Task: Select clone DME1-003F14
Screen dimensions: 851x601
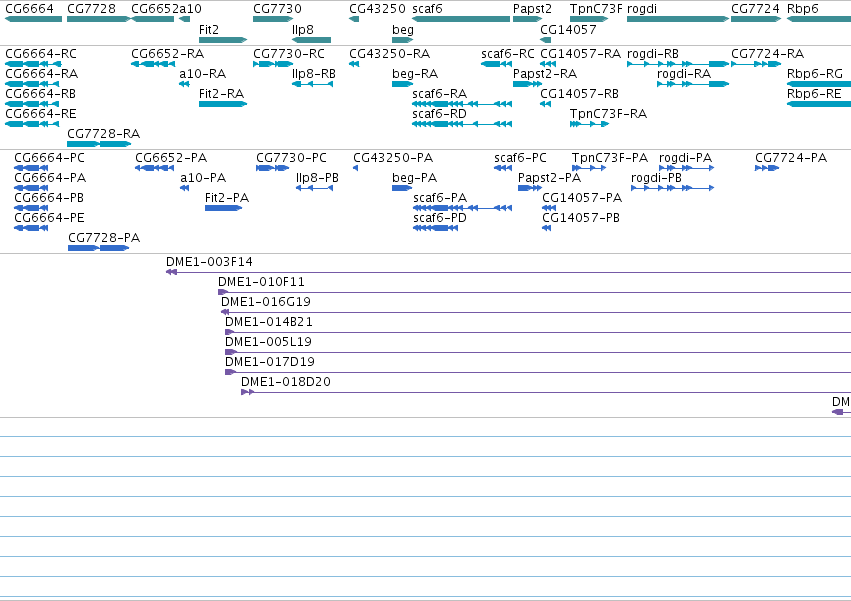Action: (209, 262)
